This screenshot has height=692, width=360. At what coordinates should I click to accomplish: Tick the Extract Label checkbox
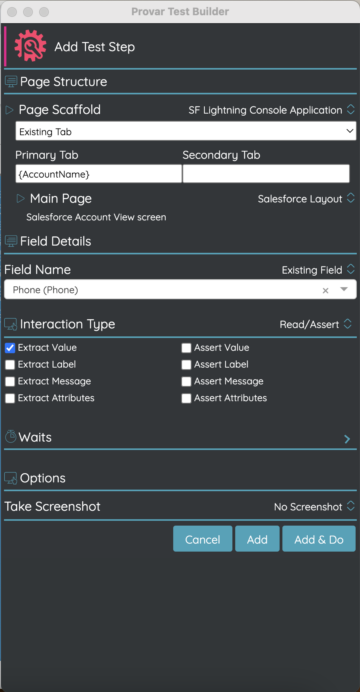(10, 365)
